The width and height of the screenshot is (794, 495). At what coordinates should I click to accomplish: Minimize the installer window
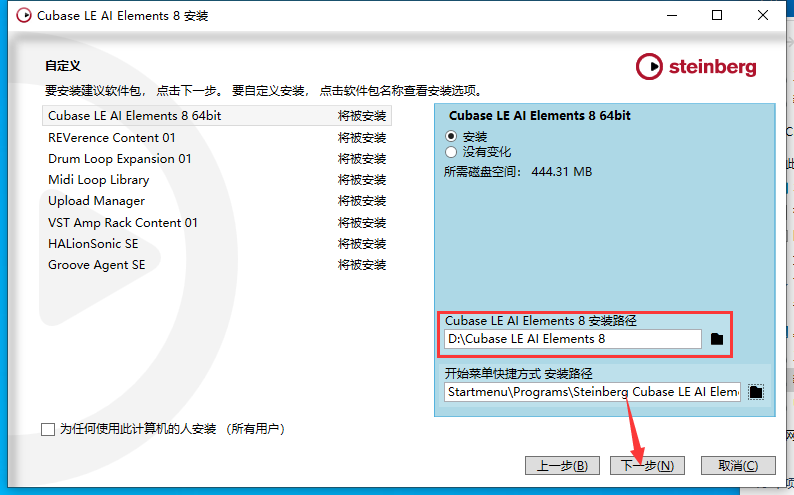[x=672, y=15]
